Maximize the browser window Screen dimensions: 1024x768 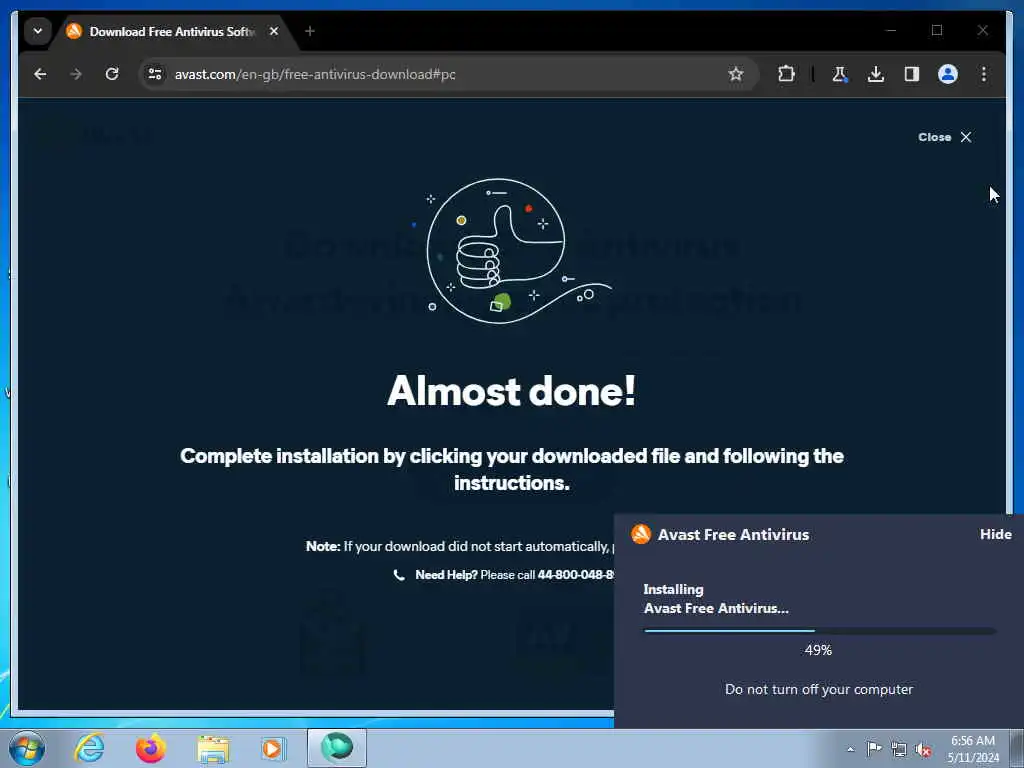(x=937, y=30)
